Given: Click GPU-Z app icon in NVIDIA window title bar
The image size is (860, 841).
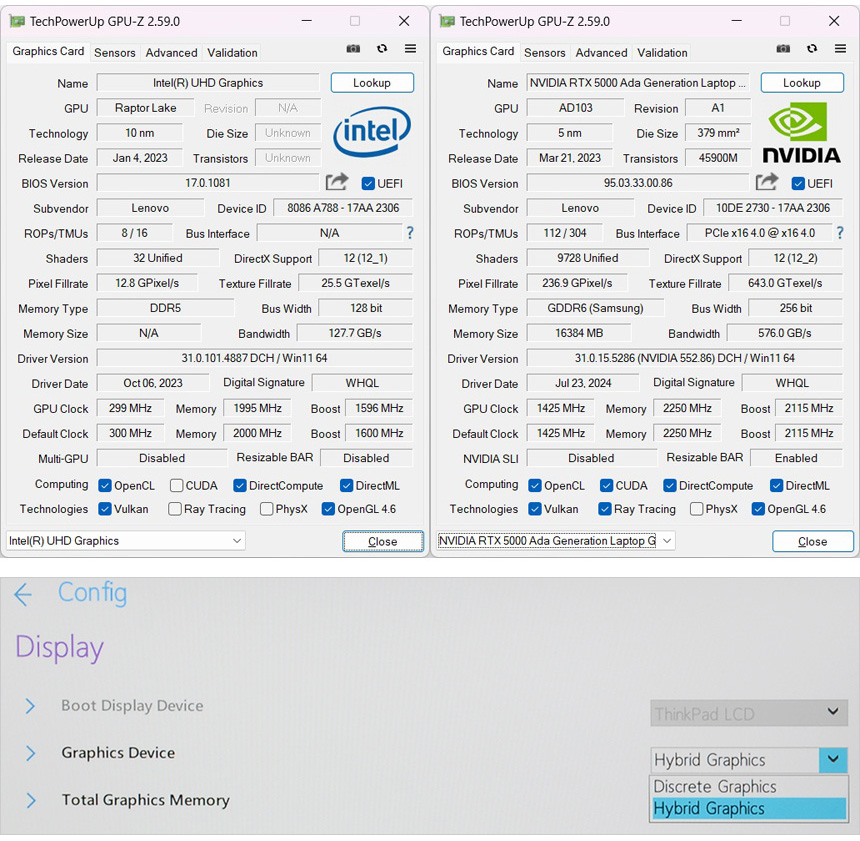Looking at the screenshot, I should [448, 21].
